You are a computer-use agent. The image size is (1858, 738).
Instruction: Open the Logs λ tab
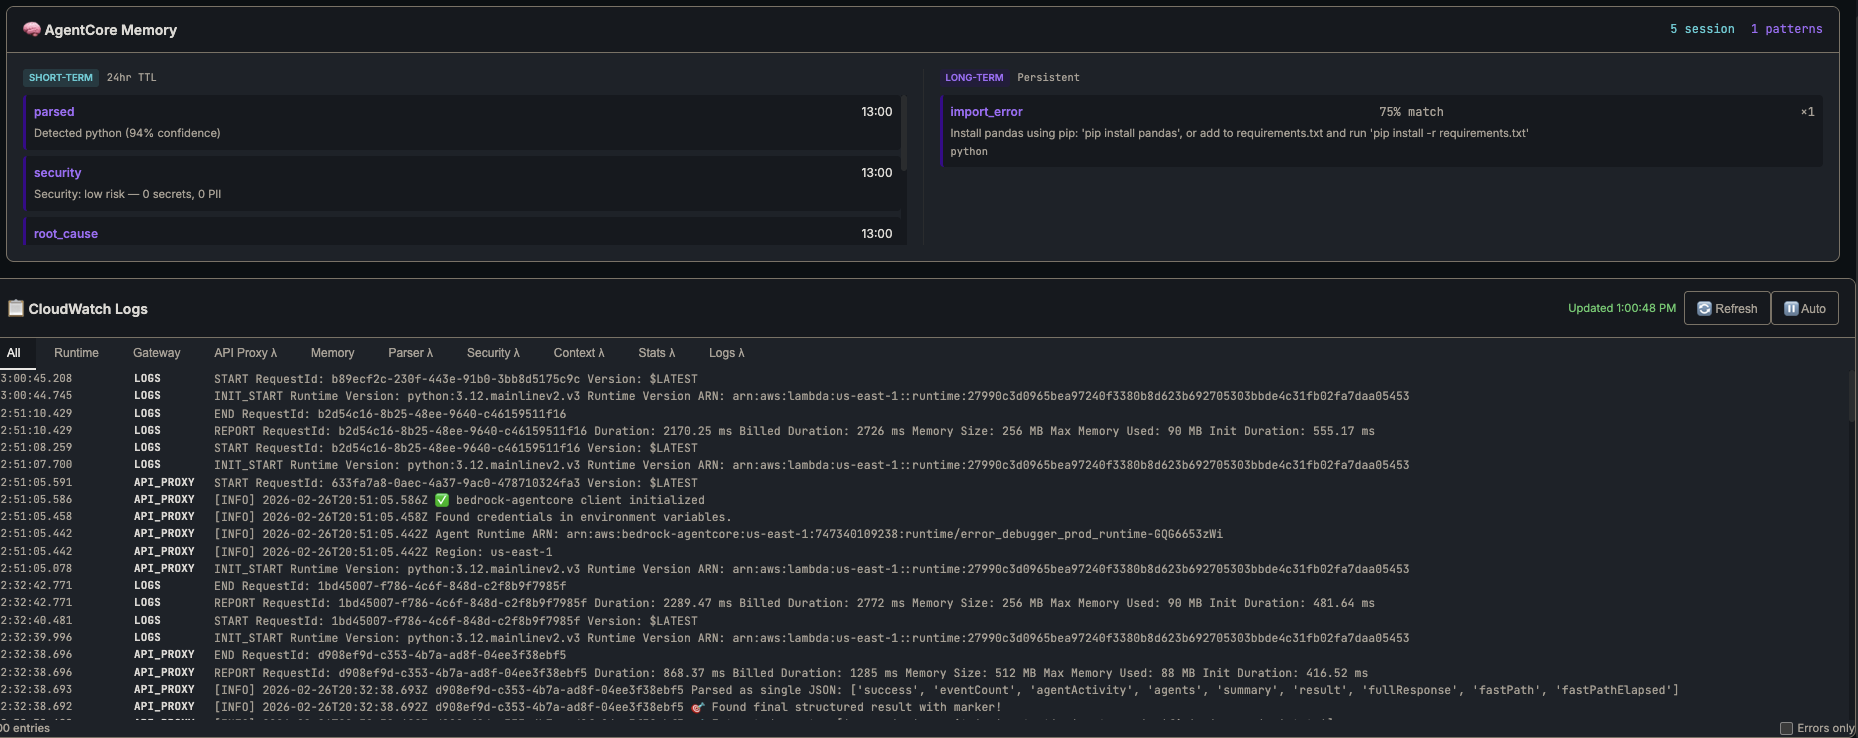726,353
